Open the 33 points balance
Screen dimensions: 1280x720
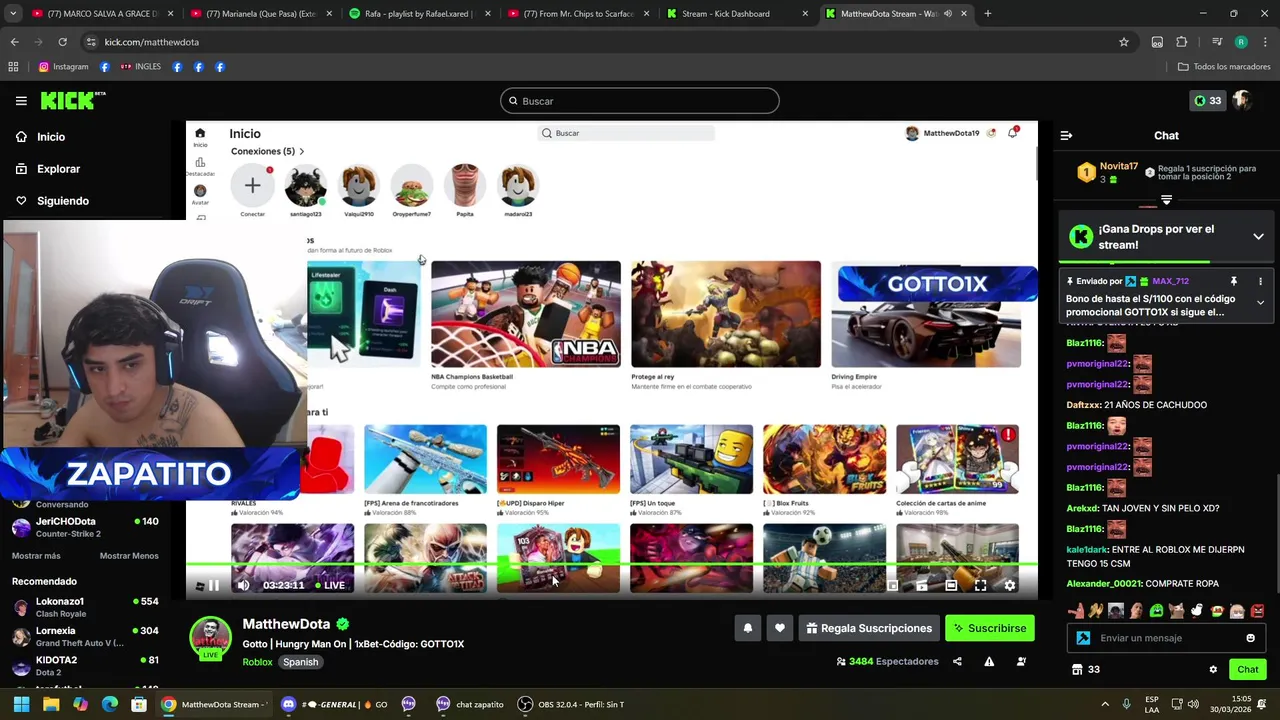point(1207,101)
